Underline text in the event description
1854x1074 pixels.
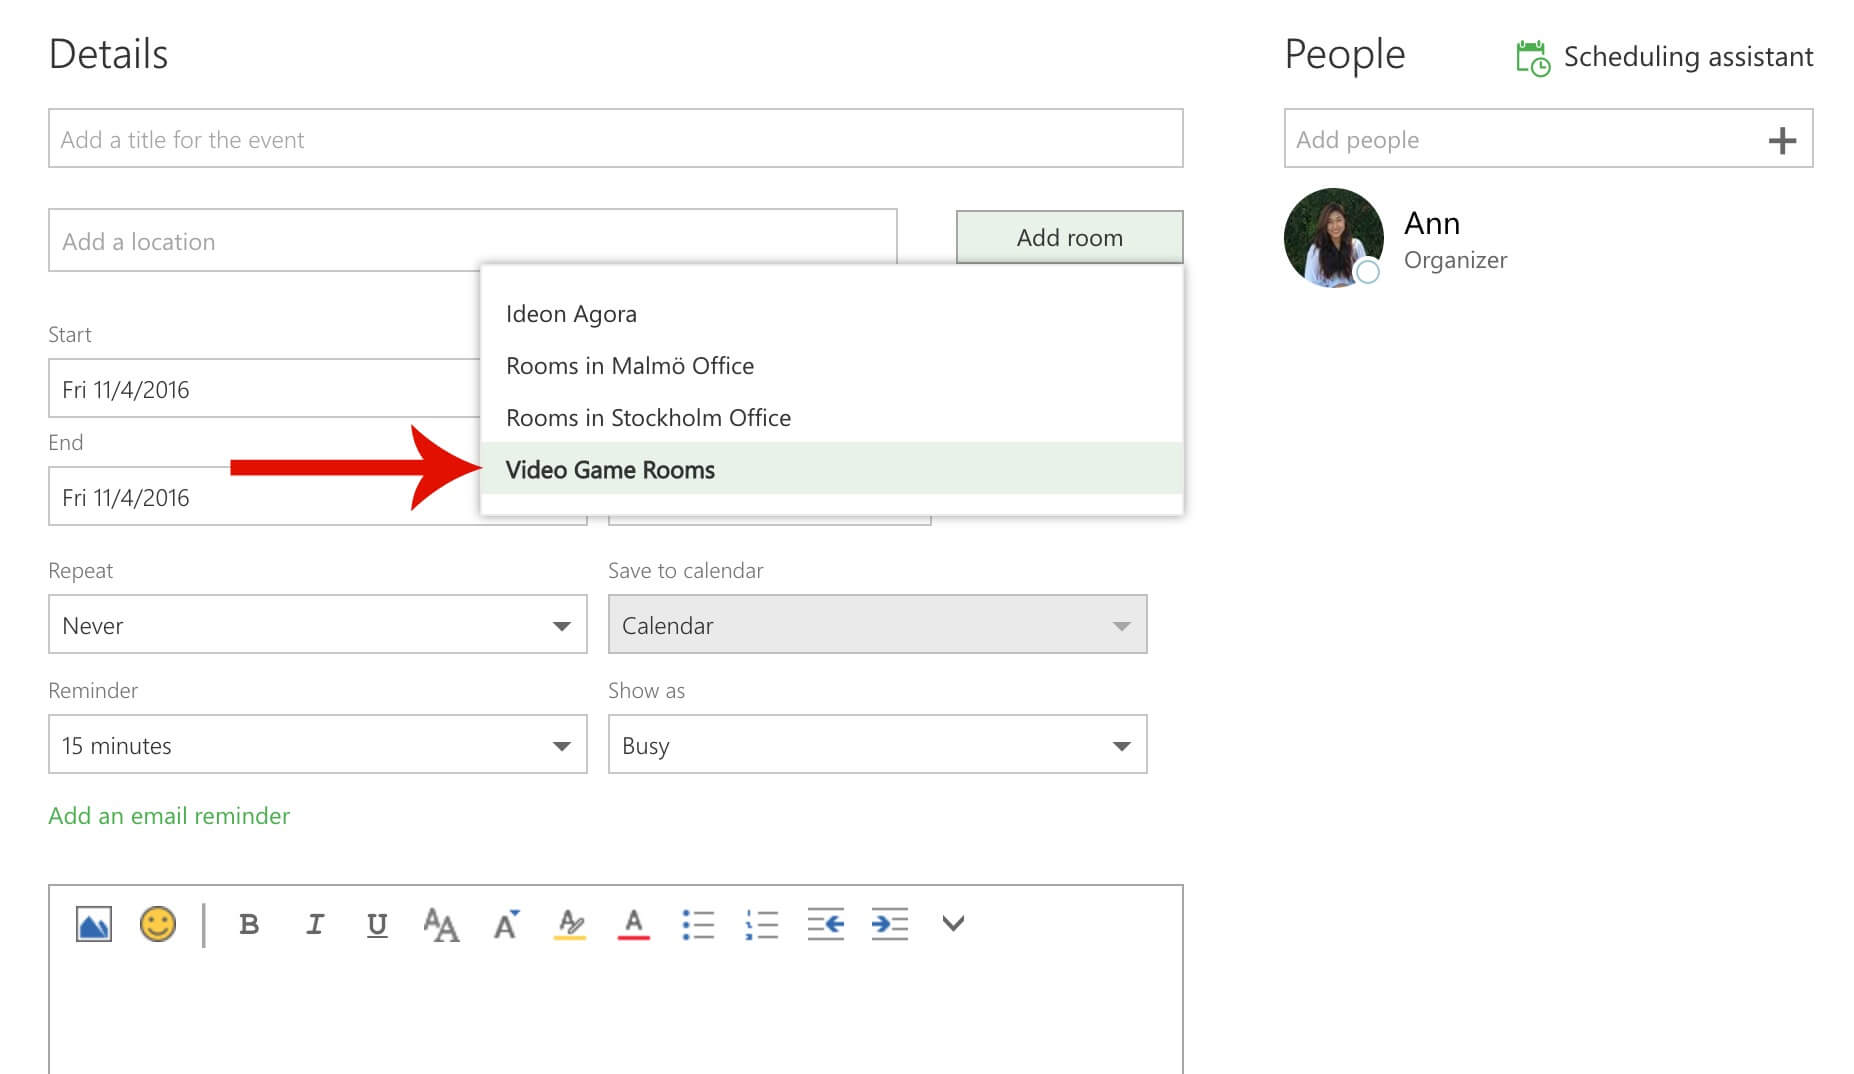pos(377,925)
